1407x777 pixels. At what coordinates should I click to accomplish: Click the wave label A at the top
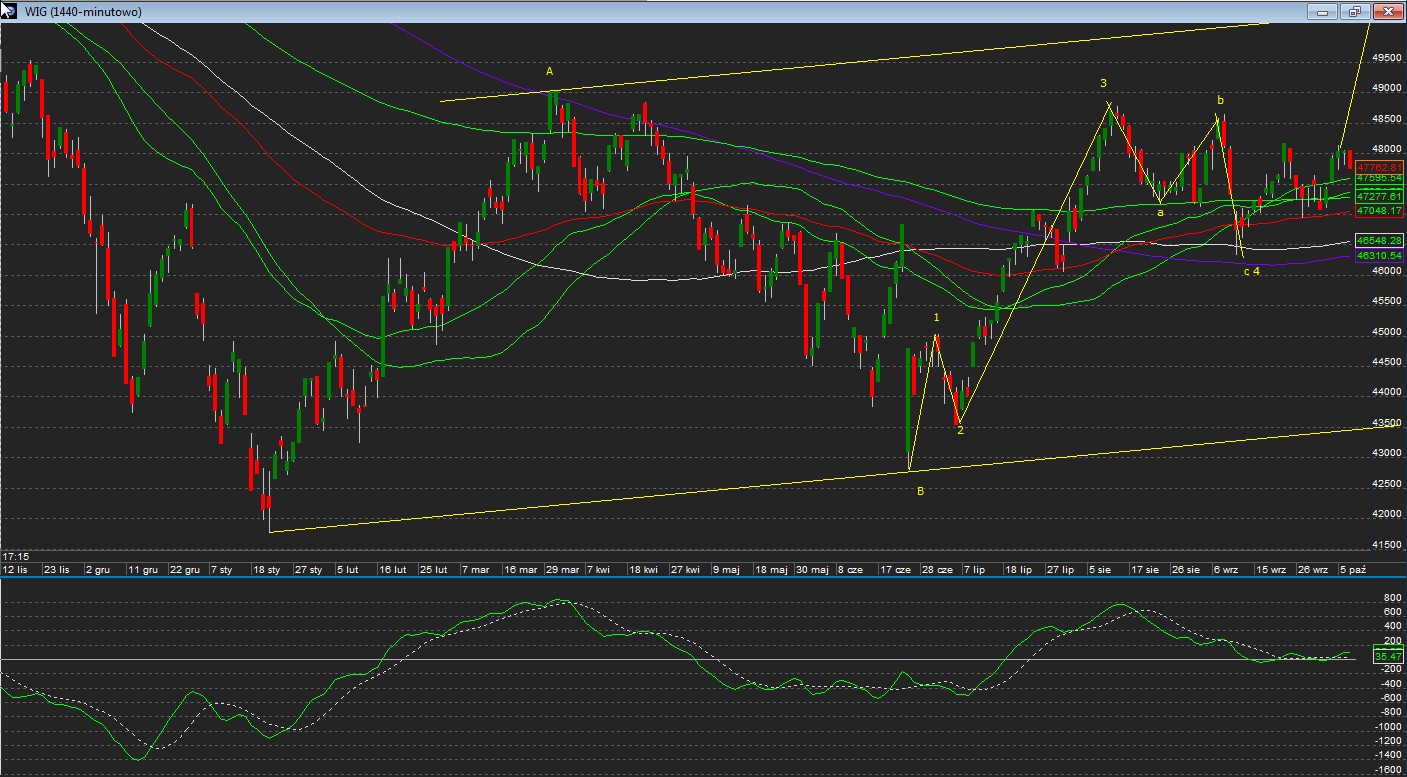549,71
